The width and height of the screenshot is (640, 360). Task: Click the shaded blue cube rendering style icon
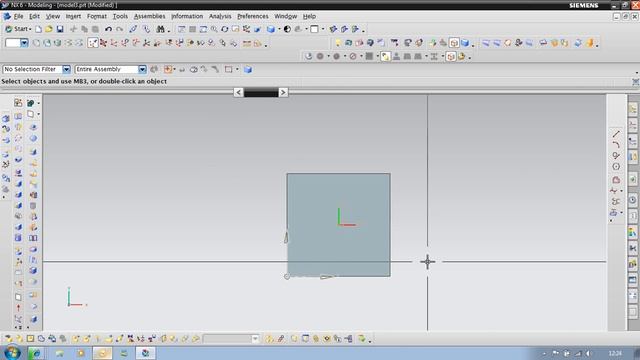pyautogui.click(x=271, y=29)
